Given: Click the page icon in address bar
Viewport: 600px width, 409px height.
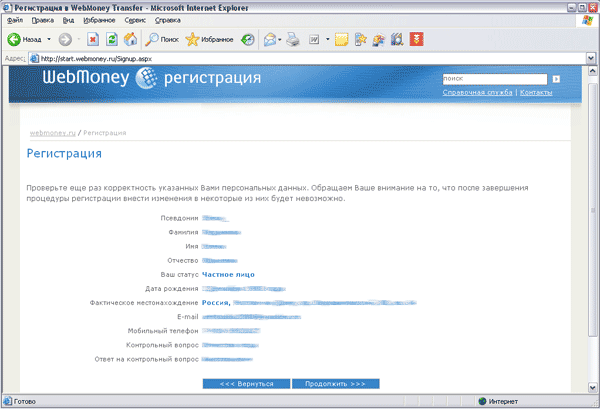Looking at the screenshot, I should tap(34, 59).
